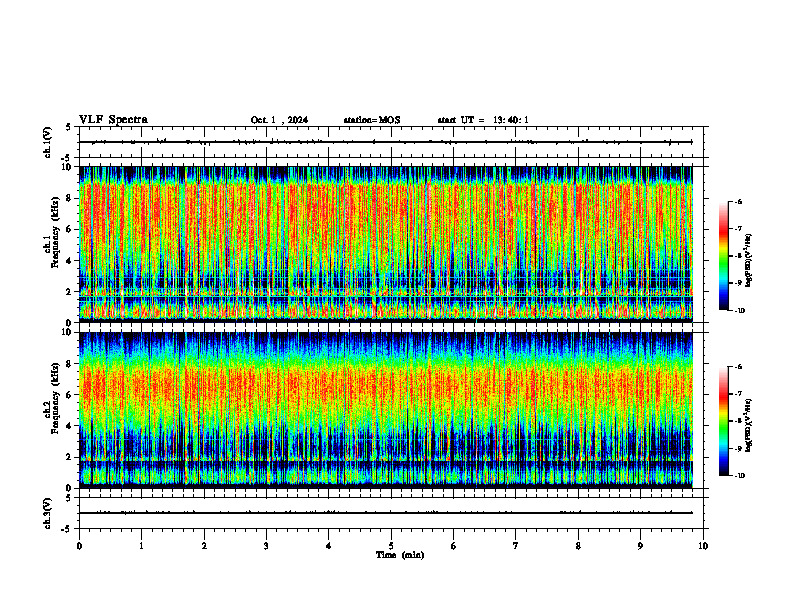Click the time axis tick label '5'
This screenshot has height=612, width=792.
click(x=391, y=546)
